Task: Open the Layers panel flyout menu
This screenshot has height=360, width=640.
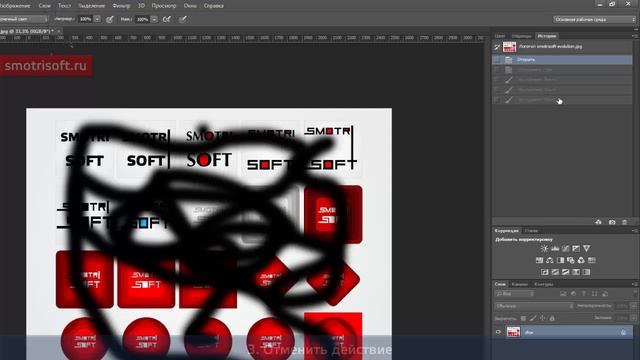Action: 635,284
